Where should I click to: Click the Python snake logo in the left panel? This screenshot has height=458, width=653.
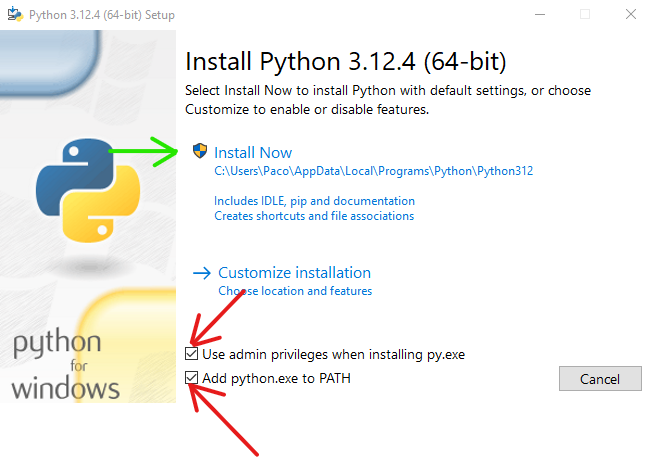pos(88,190)
